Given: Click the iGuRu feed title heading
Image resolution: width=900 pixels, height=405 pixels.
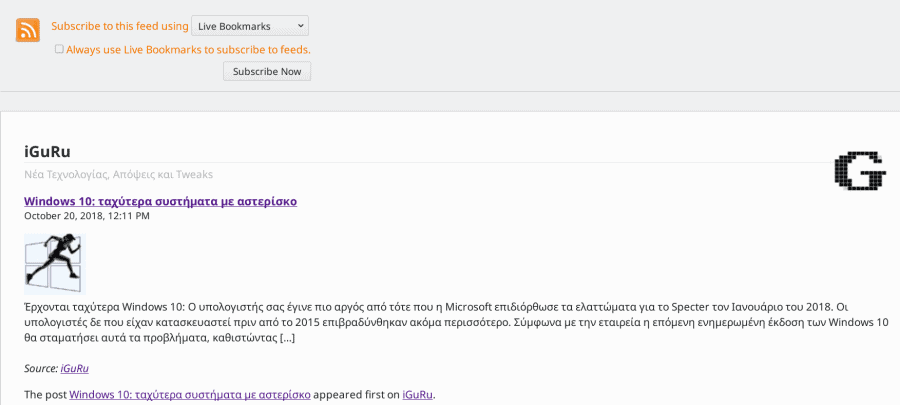Looking at the screenshot, I should coord(47,152).
